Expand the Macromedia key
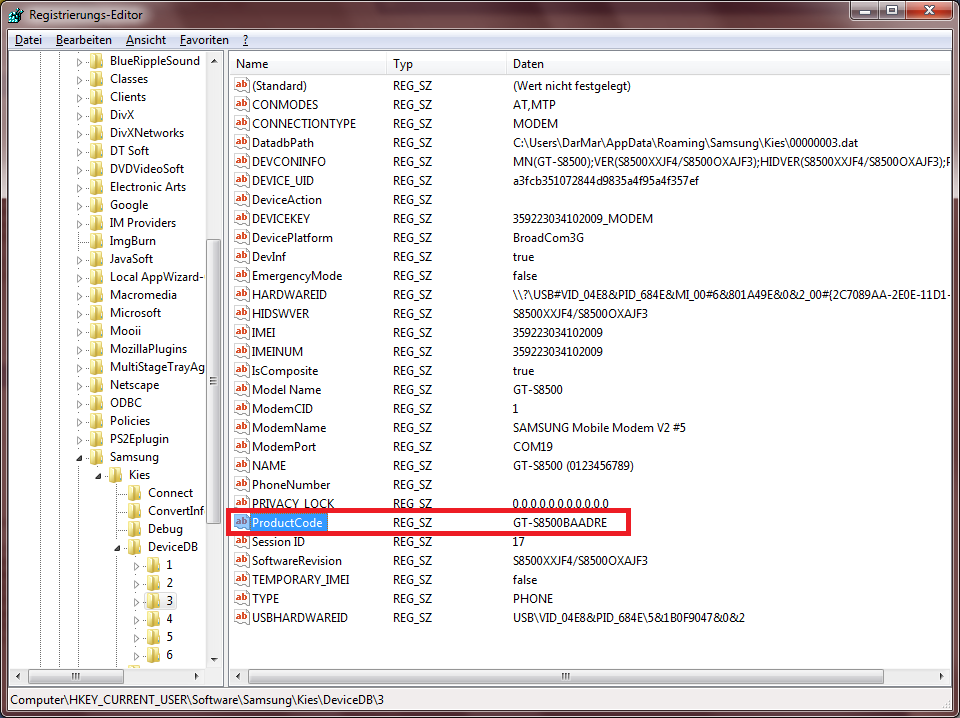 point(79,296)
